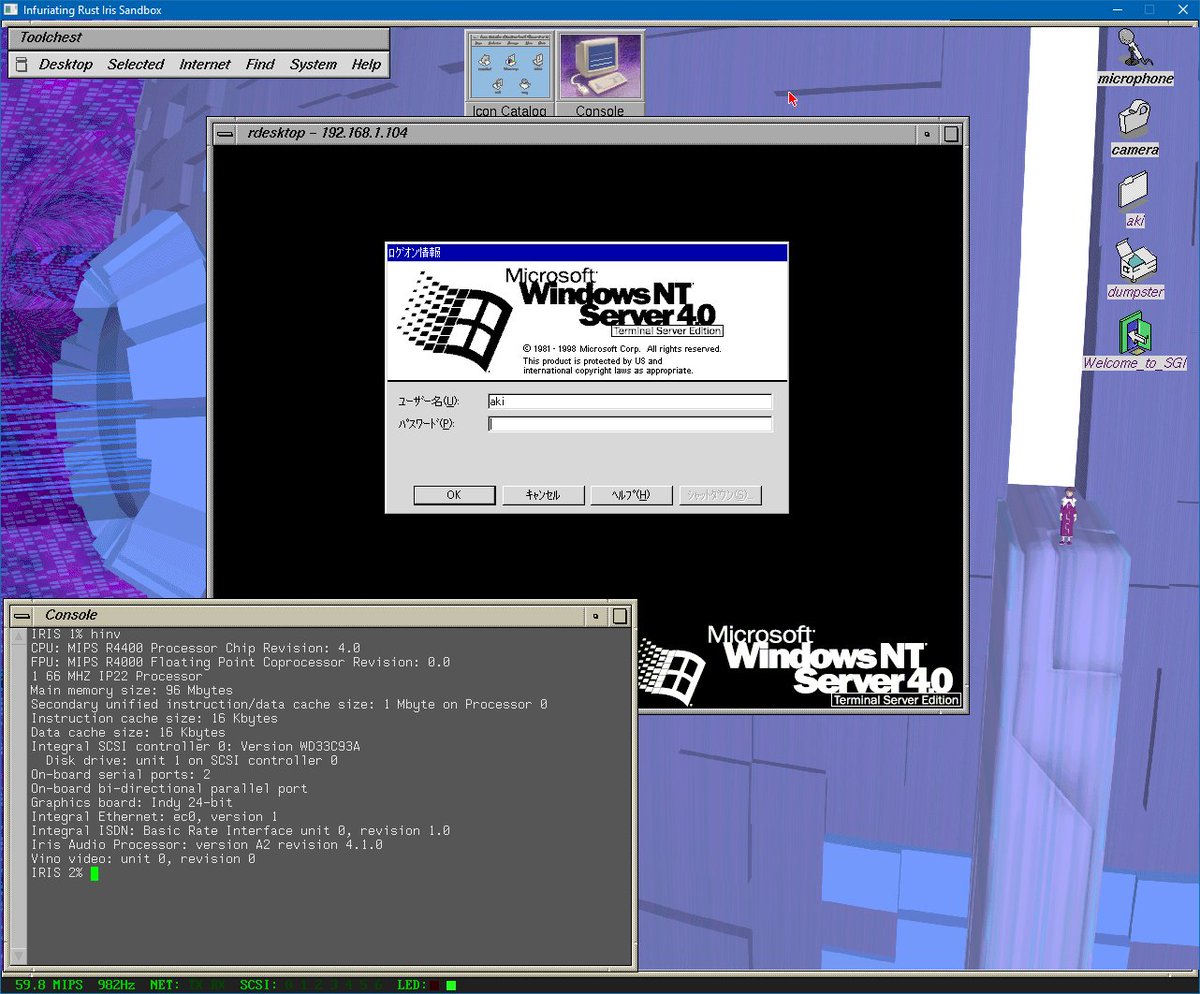Click the 'Integral Ethernet: ec0' line
Image resolution: width=1200 pixels, height=994 pixels.
click(154, 817)
